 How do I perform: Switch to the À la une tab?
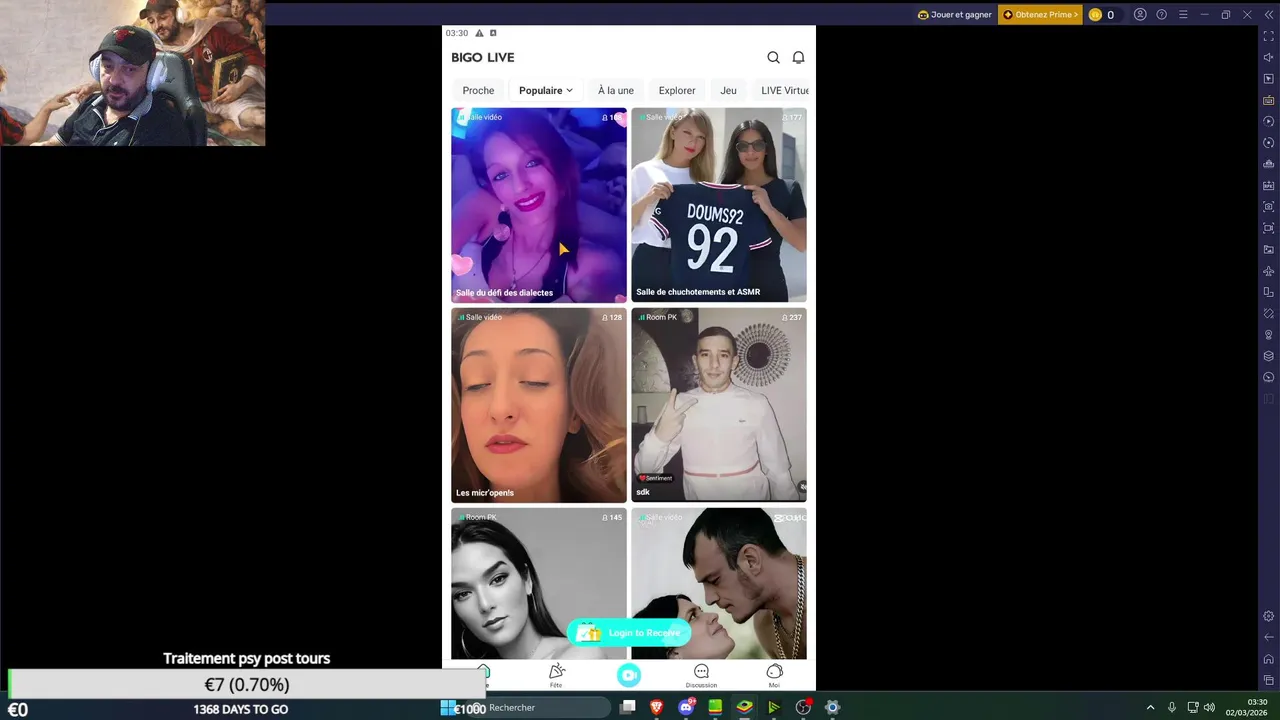coord(616,90)
